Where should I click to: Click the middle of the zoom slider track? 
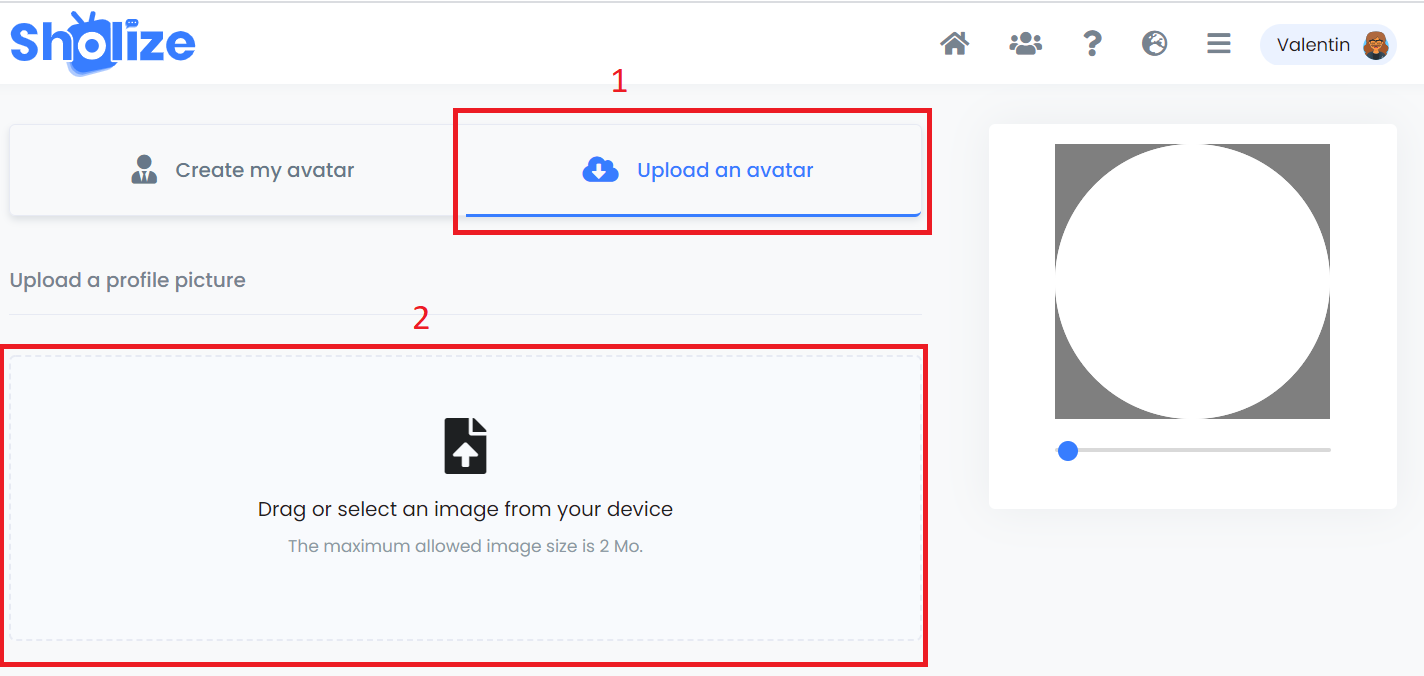pos(1194,450)
